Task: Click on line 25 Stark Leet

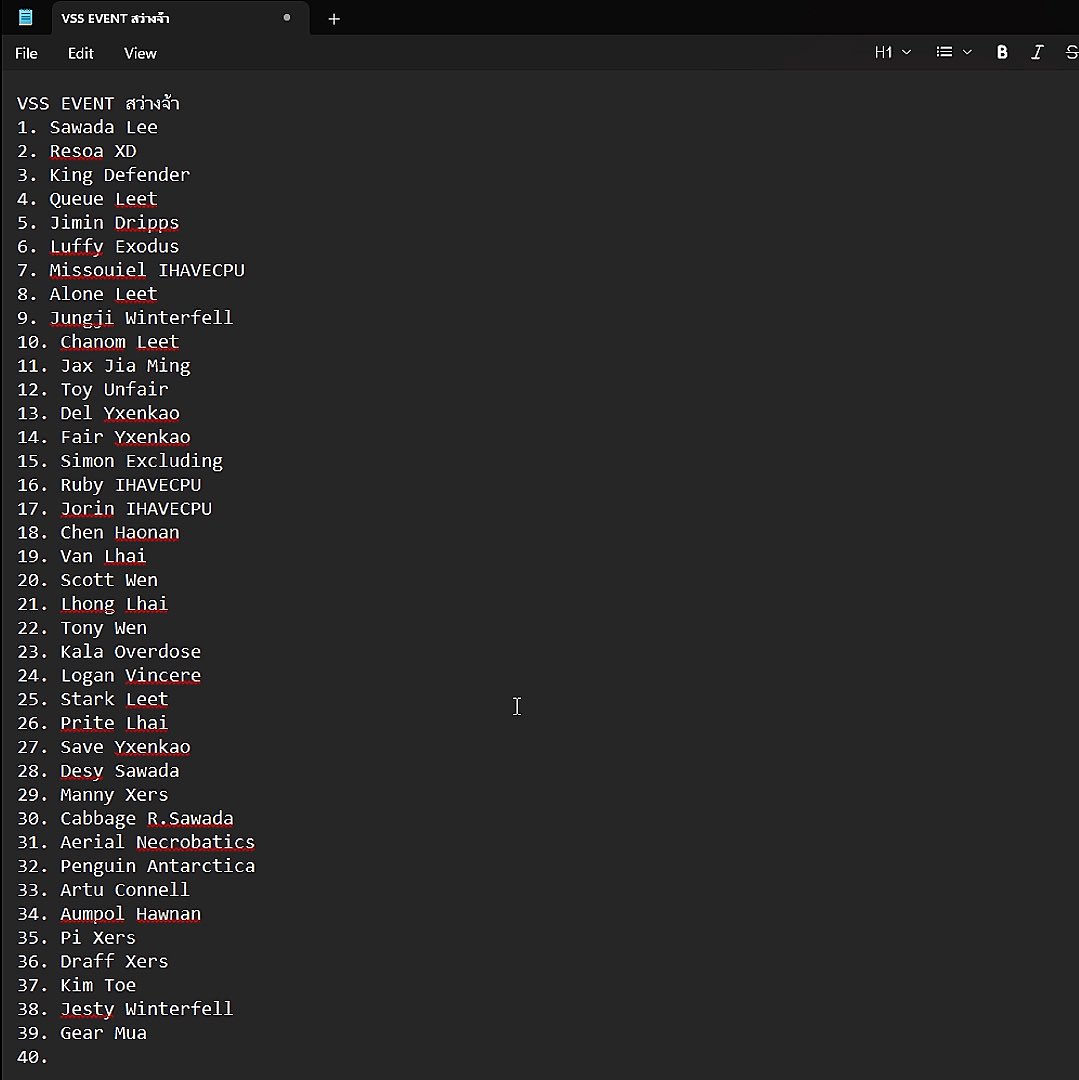Action: pos(93,699)
